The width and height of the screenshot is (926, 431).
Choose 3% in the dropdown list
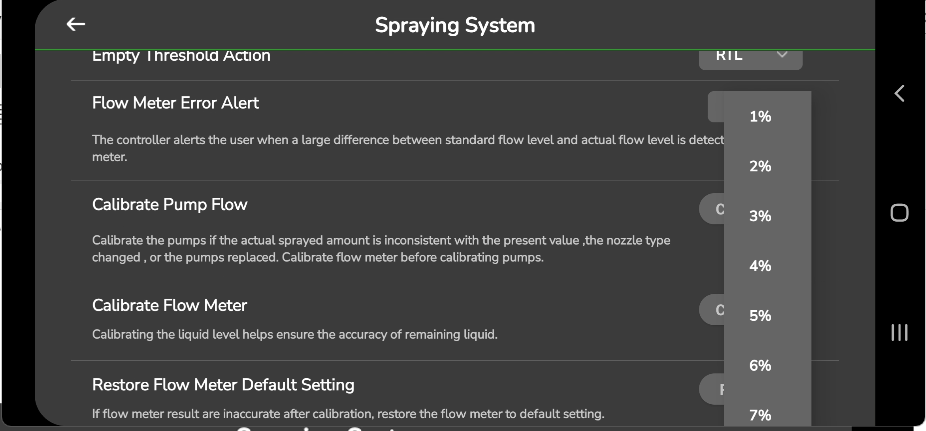coord(760,216)
